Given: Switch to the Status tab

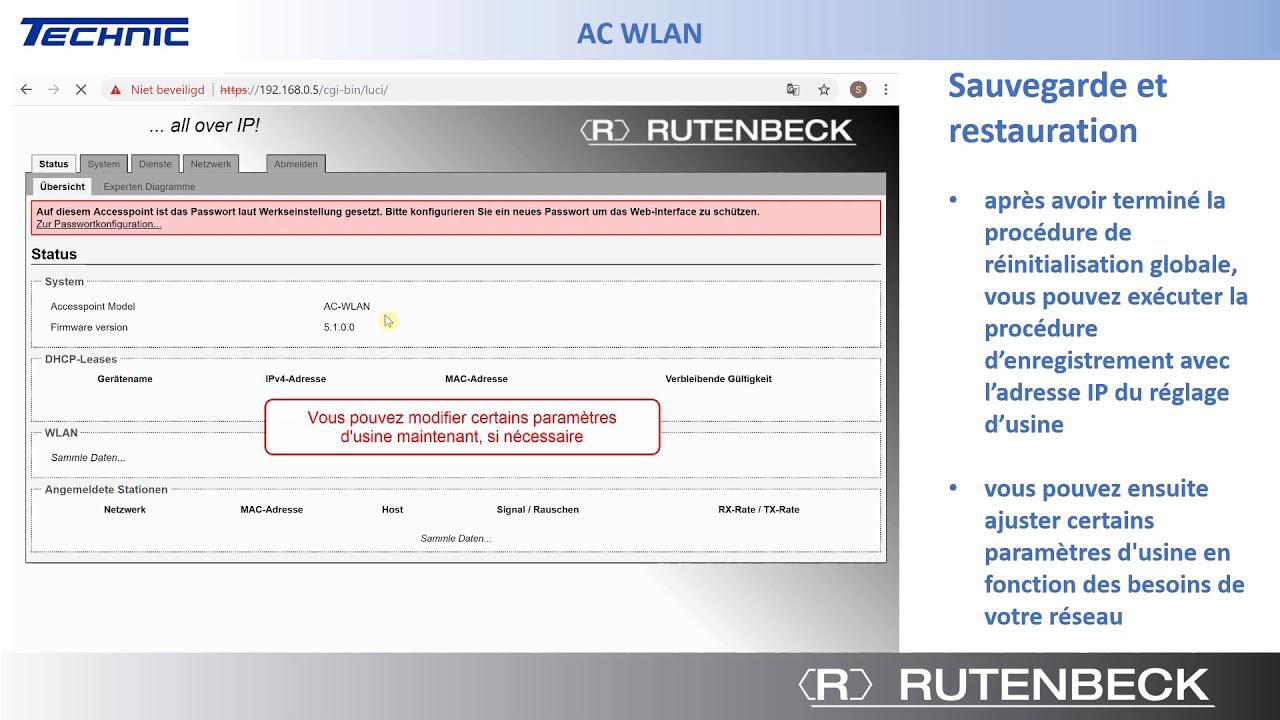Looking at the screenshot, I should pyautogui.click(x=54, y=164).
